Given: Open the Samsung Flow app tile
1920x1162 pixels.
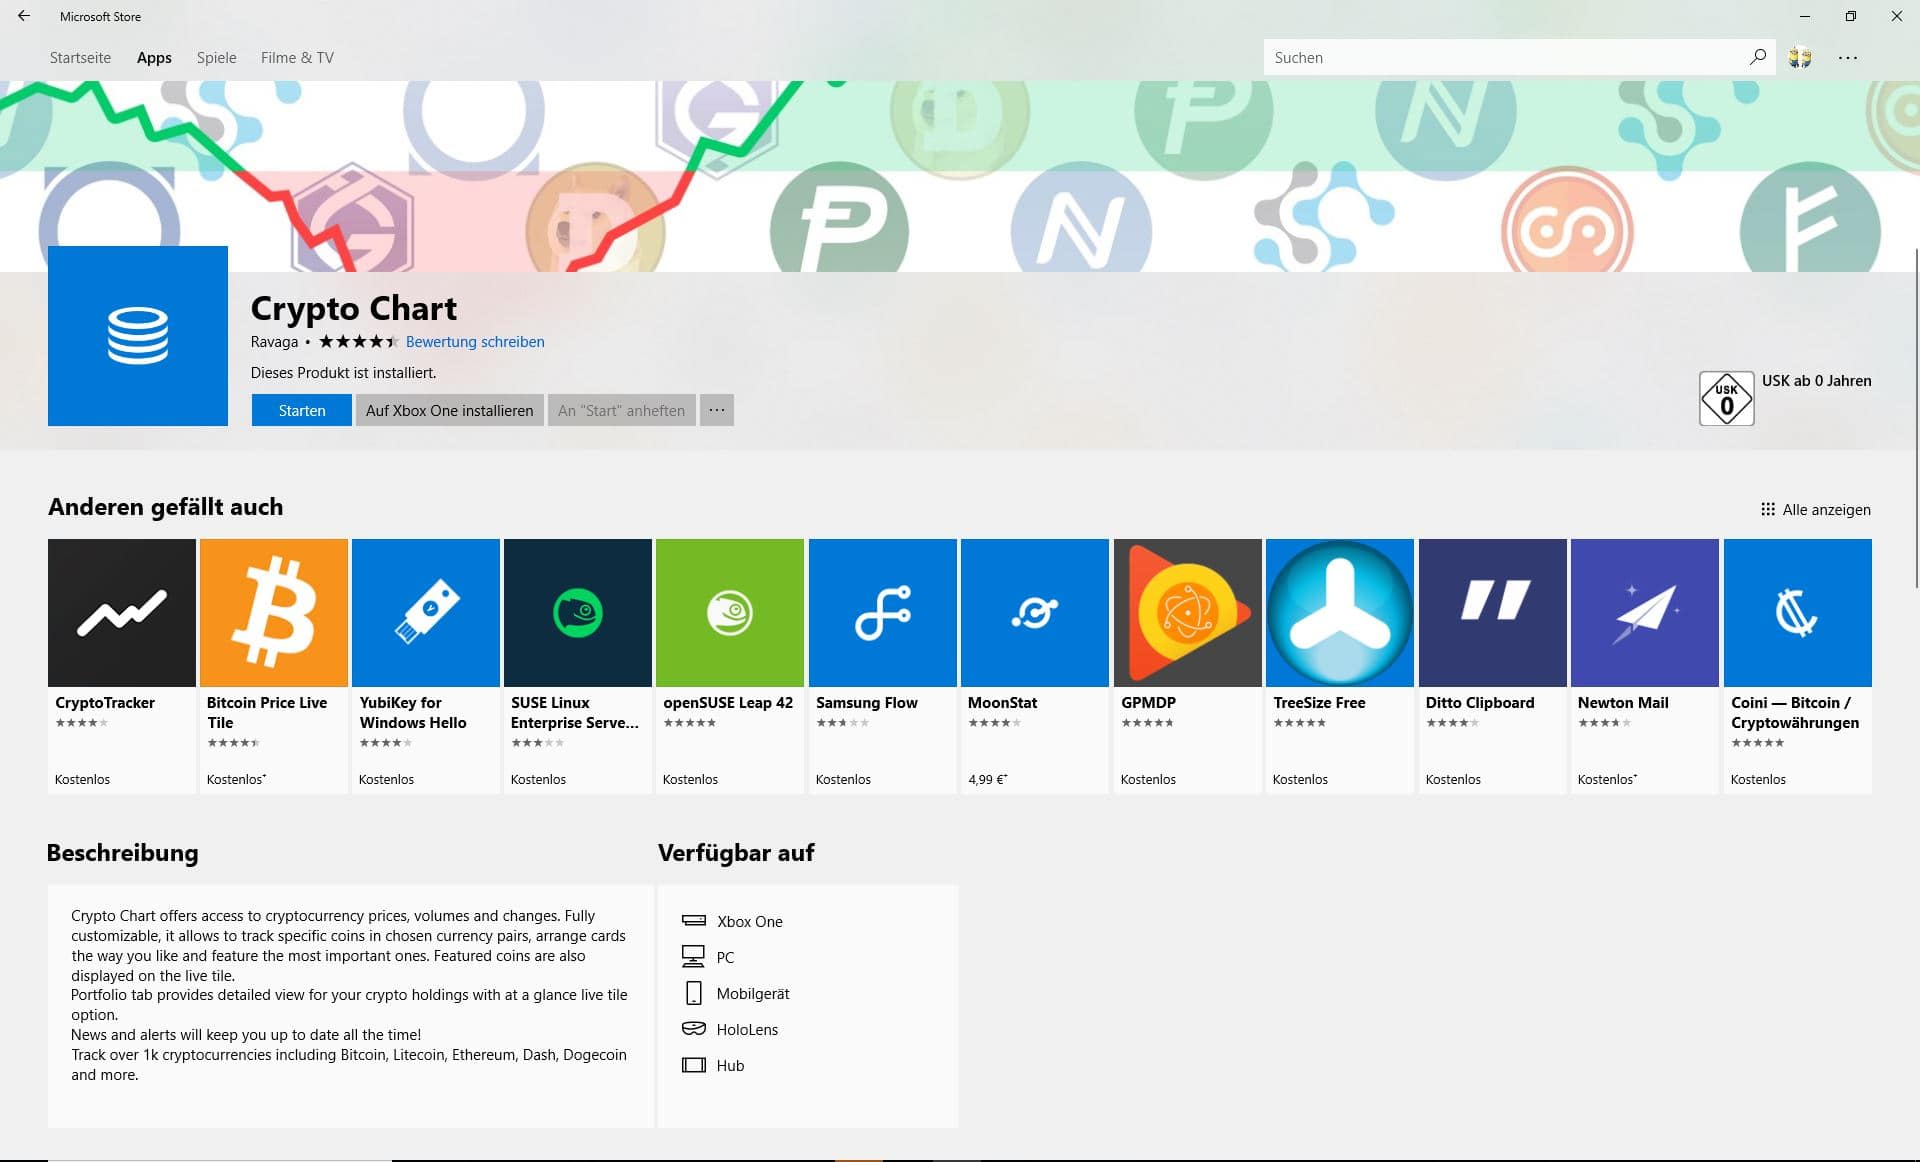Looking at the screenshot, I should point(882,613).
